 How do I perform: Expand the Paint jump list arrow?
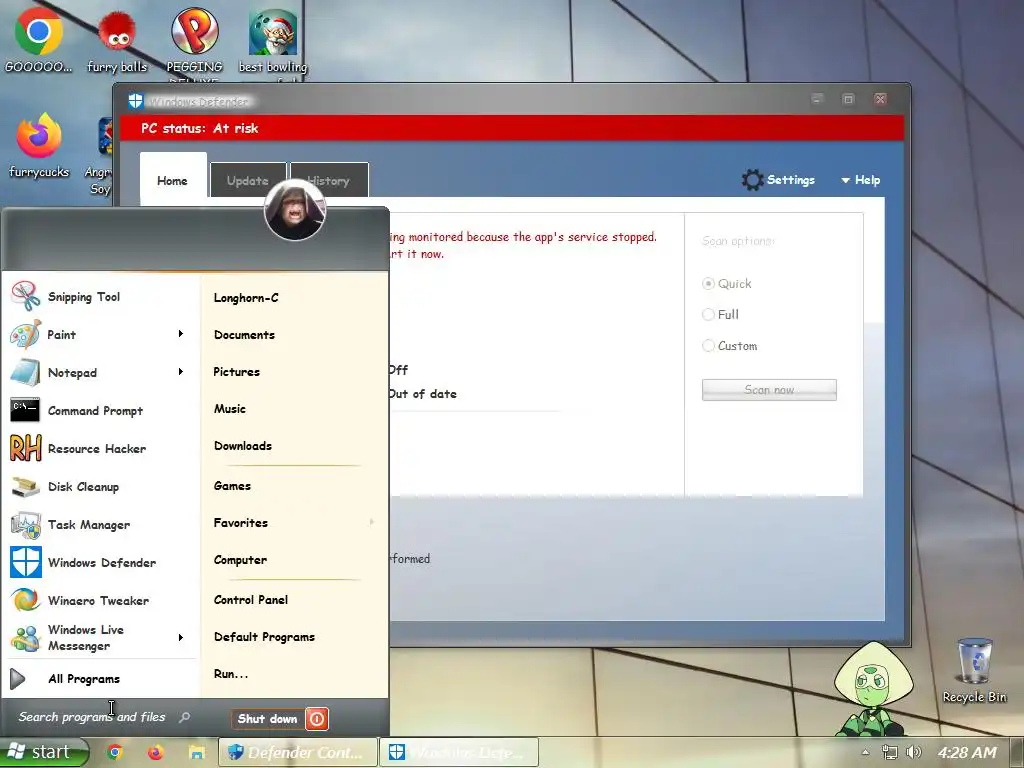[x=181, y=334]
